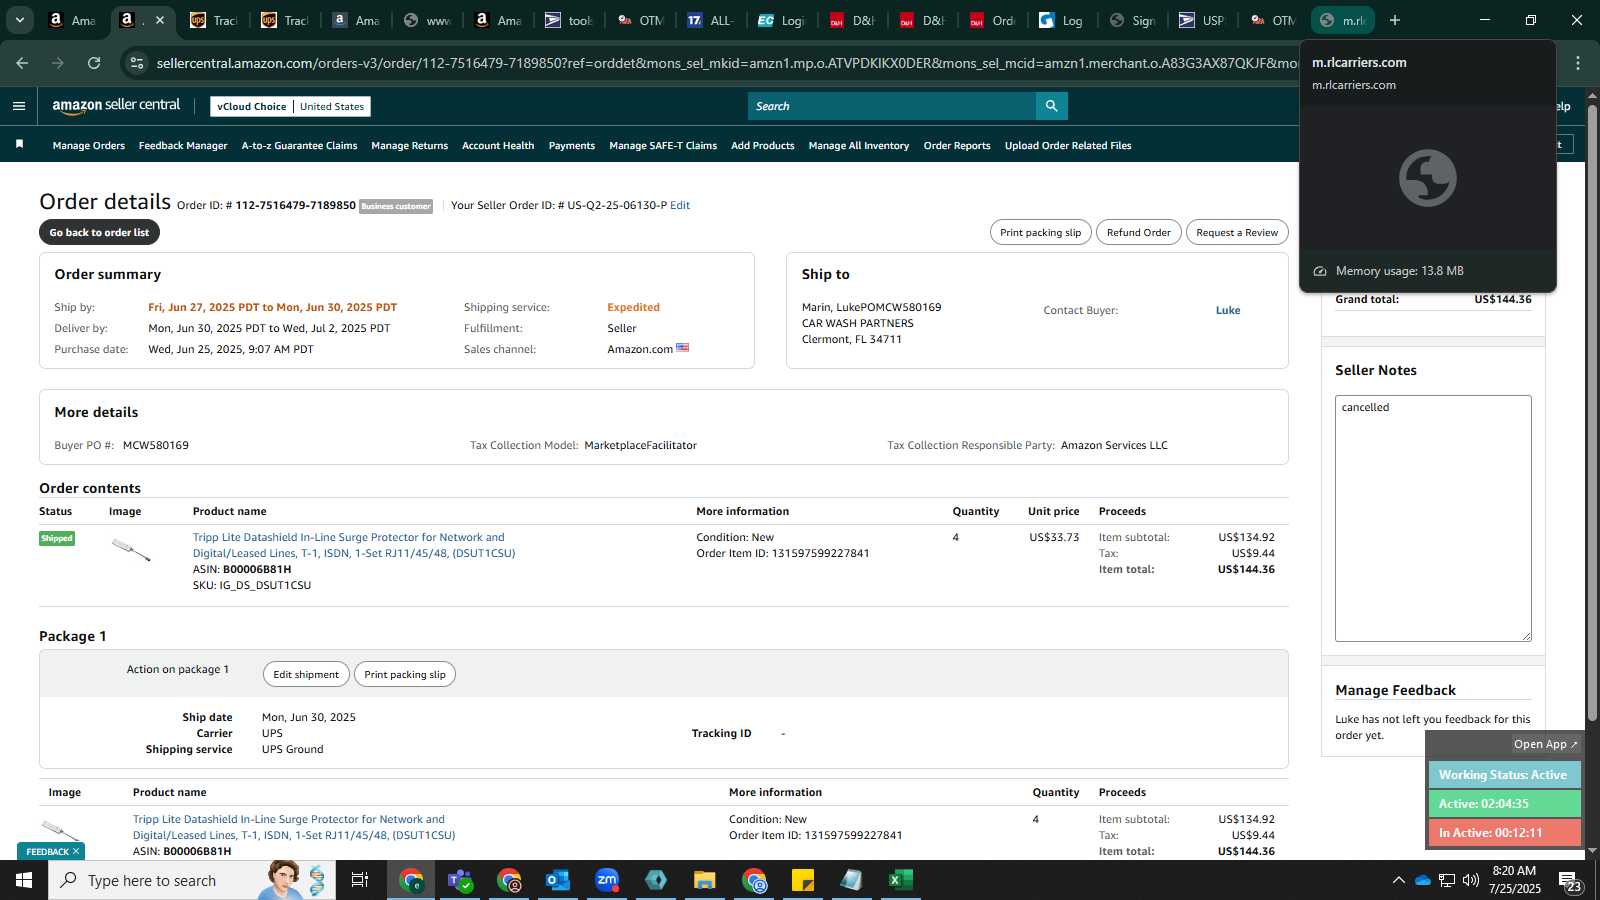
Task: Switch to the USPS 'tool' tab
Action: point(568,20)
